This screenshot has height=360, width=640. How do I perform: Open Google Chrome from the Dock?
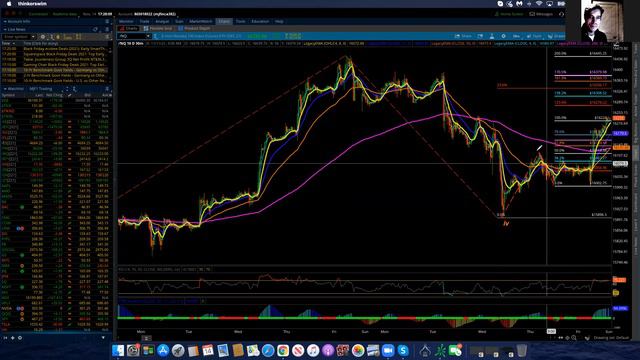(x=283, y=351)
